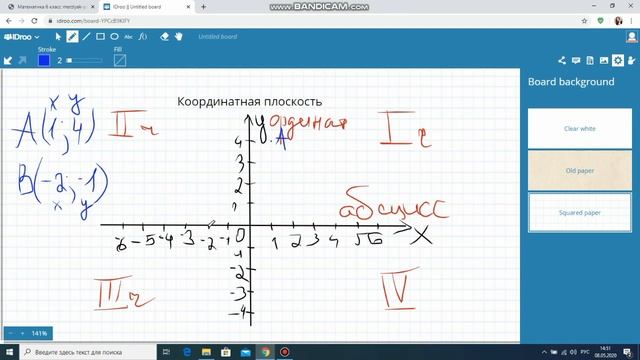Zoom in with the plus button

(22, 333)
